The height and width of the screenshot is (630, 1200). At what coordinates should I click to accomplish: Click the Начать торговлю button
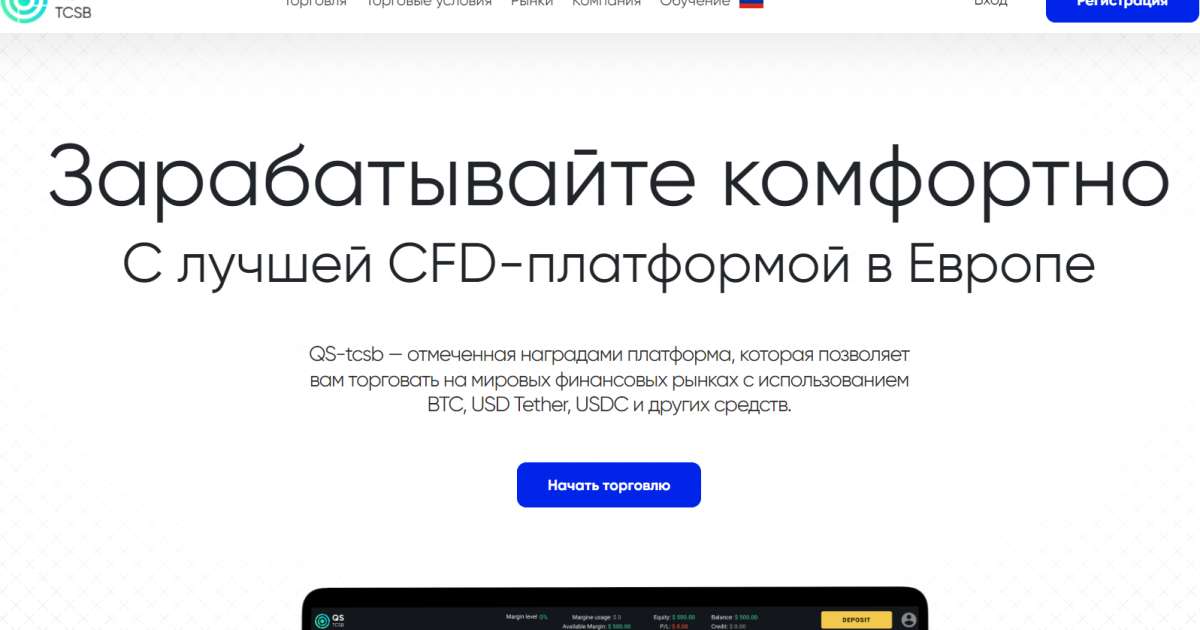coord(609,485)
